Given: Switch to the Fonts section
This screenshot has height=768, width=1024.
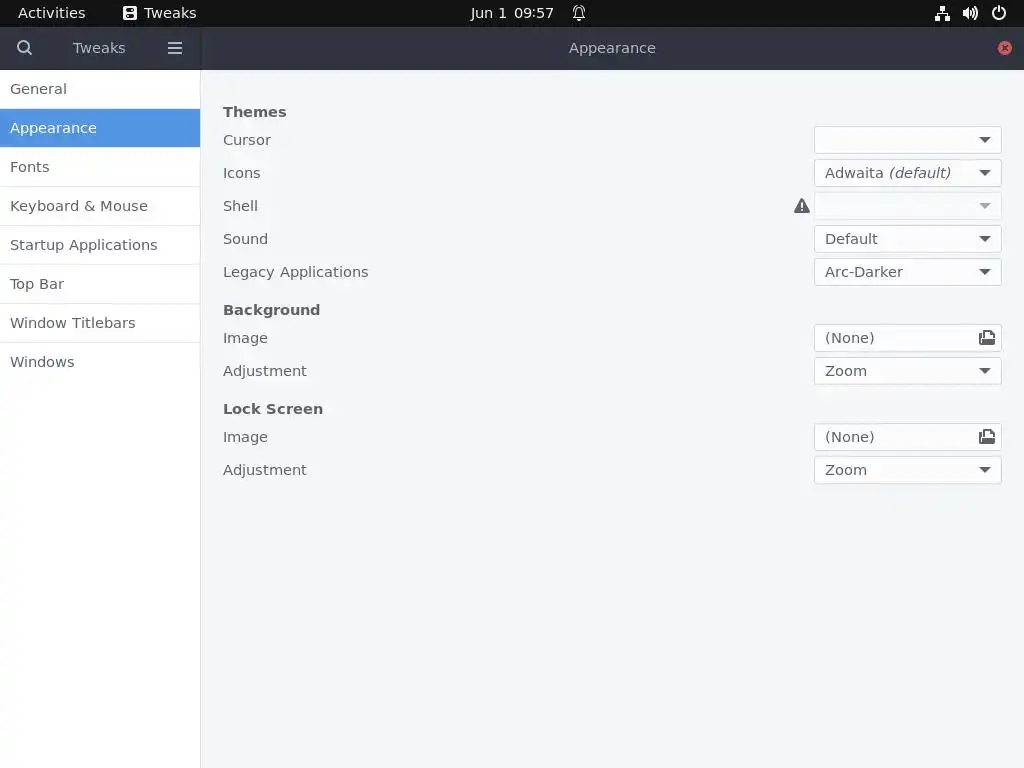Looking at the screenshot, I should tap(100, 167).
